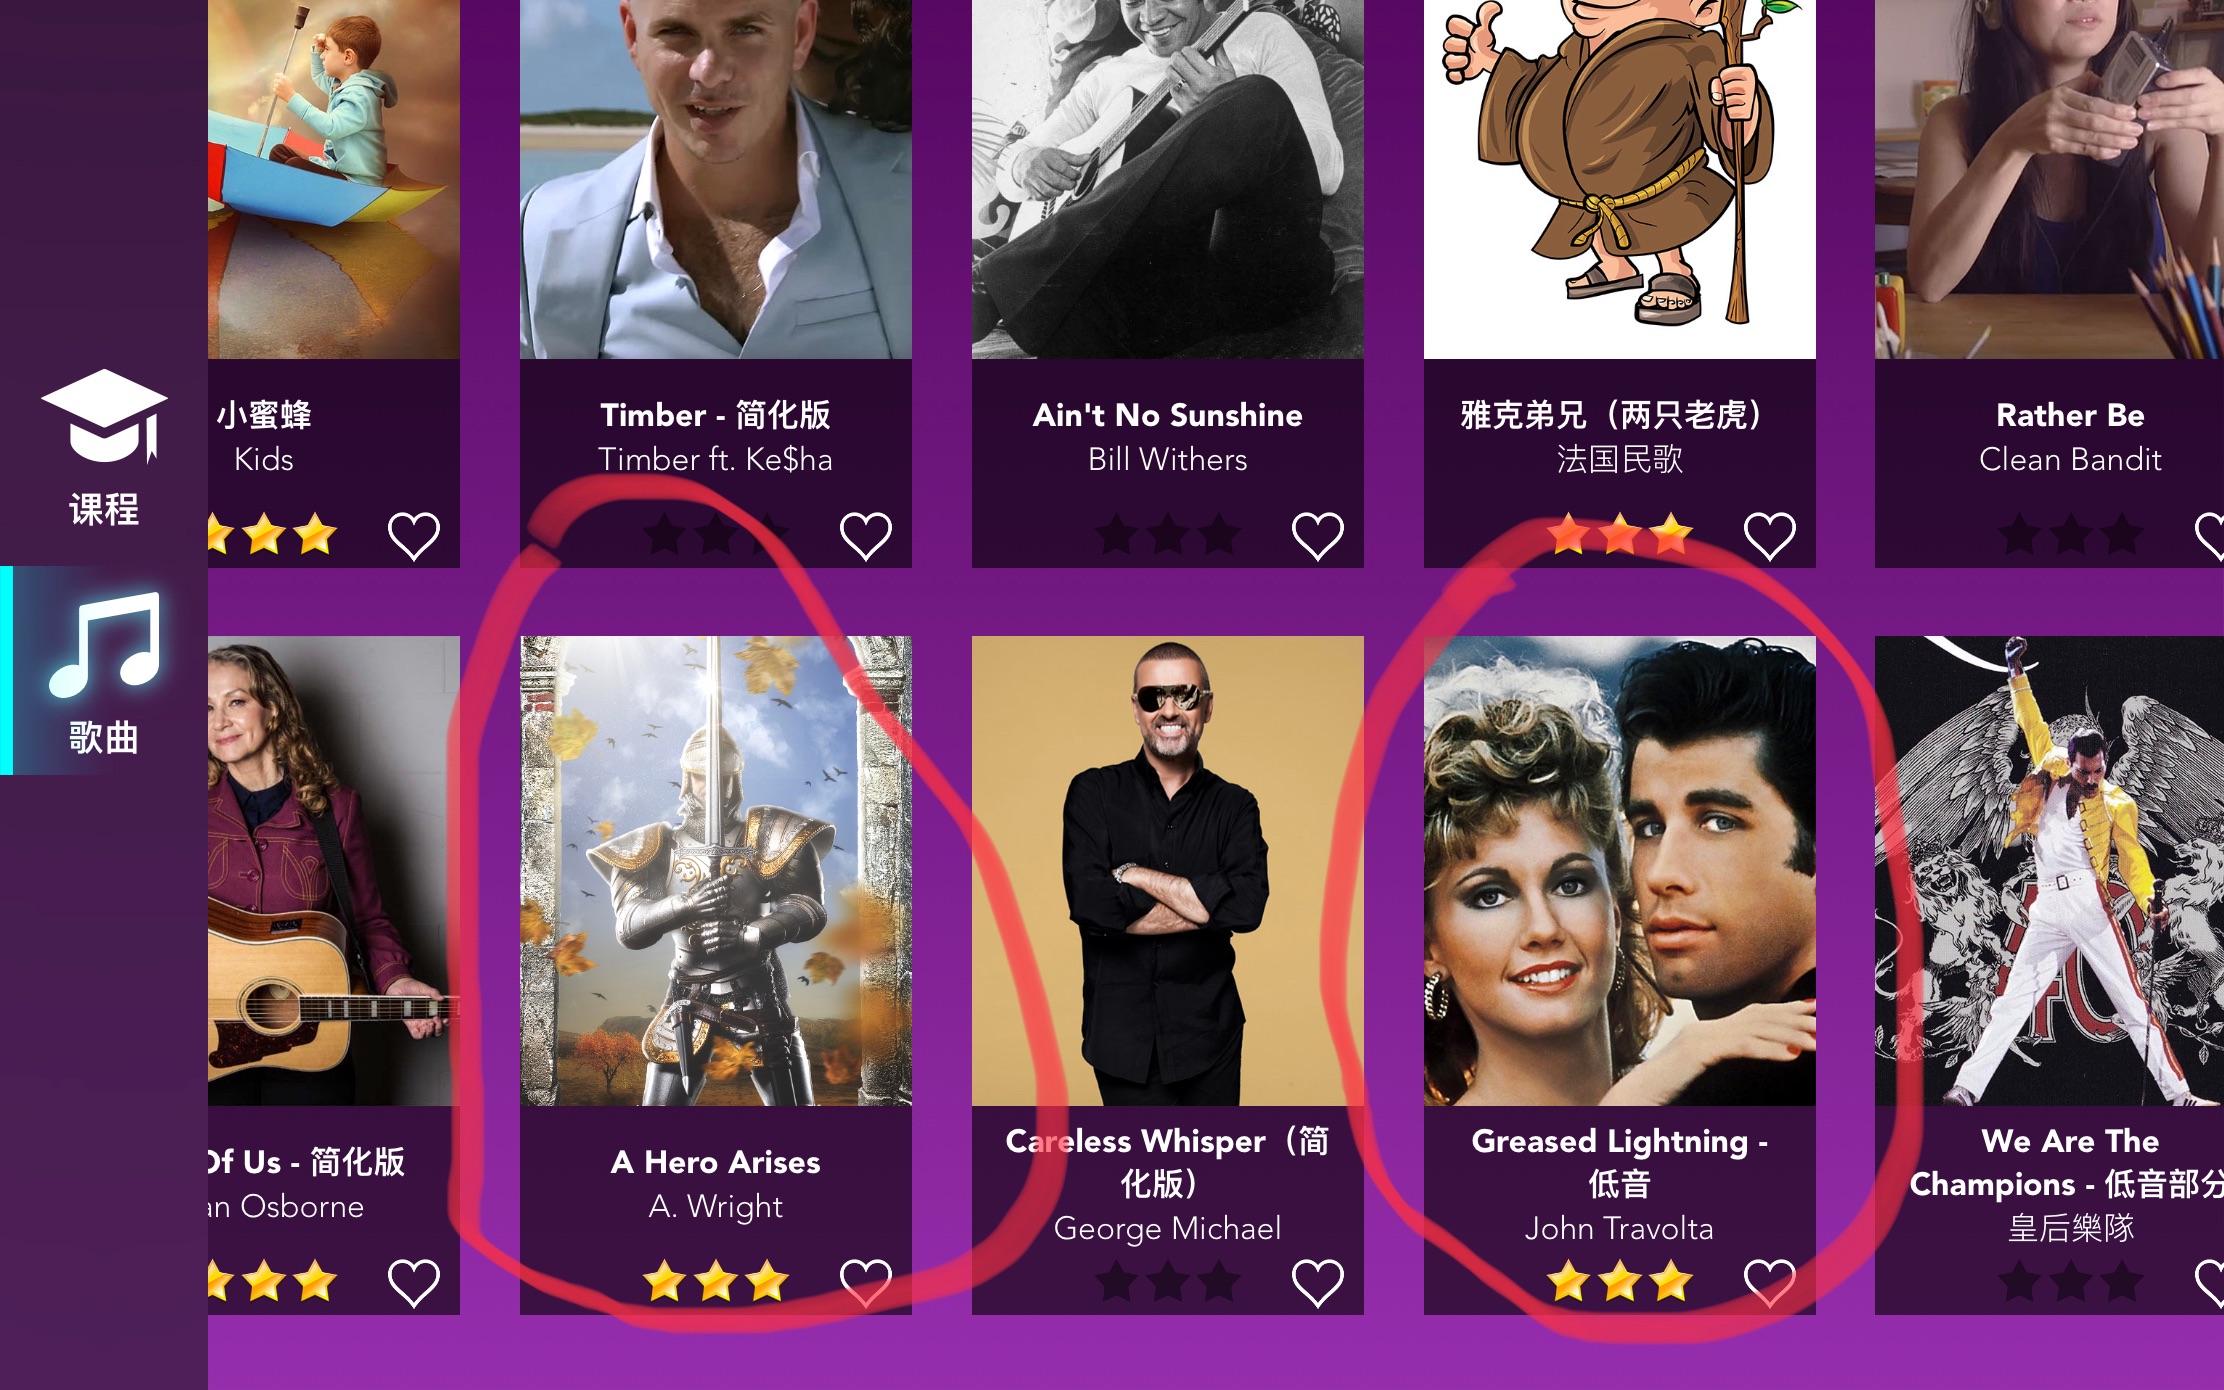Viewport: 2224px width, 1390px height.
Task: Tap the heart on A Hero Arises
Action: [865, 1283]
